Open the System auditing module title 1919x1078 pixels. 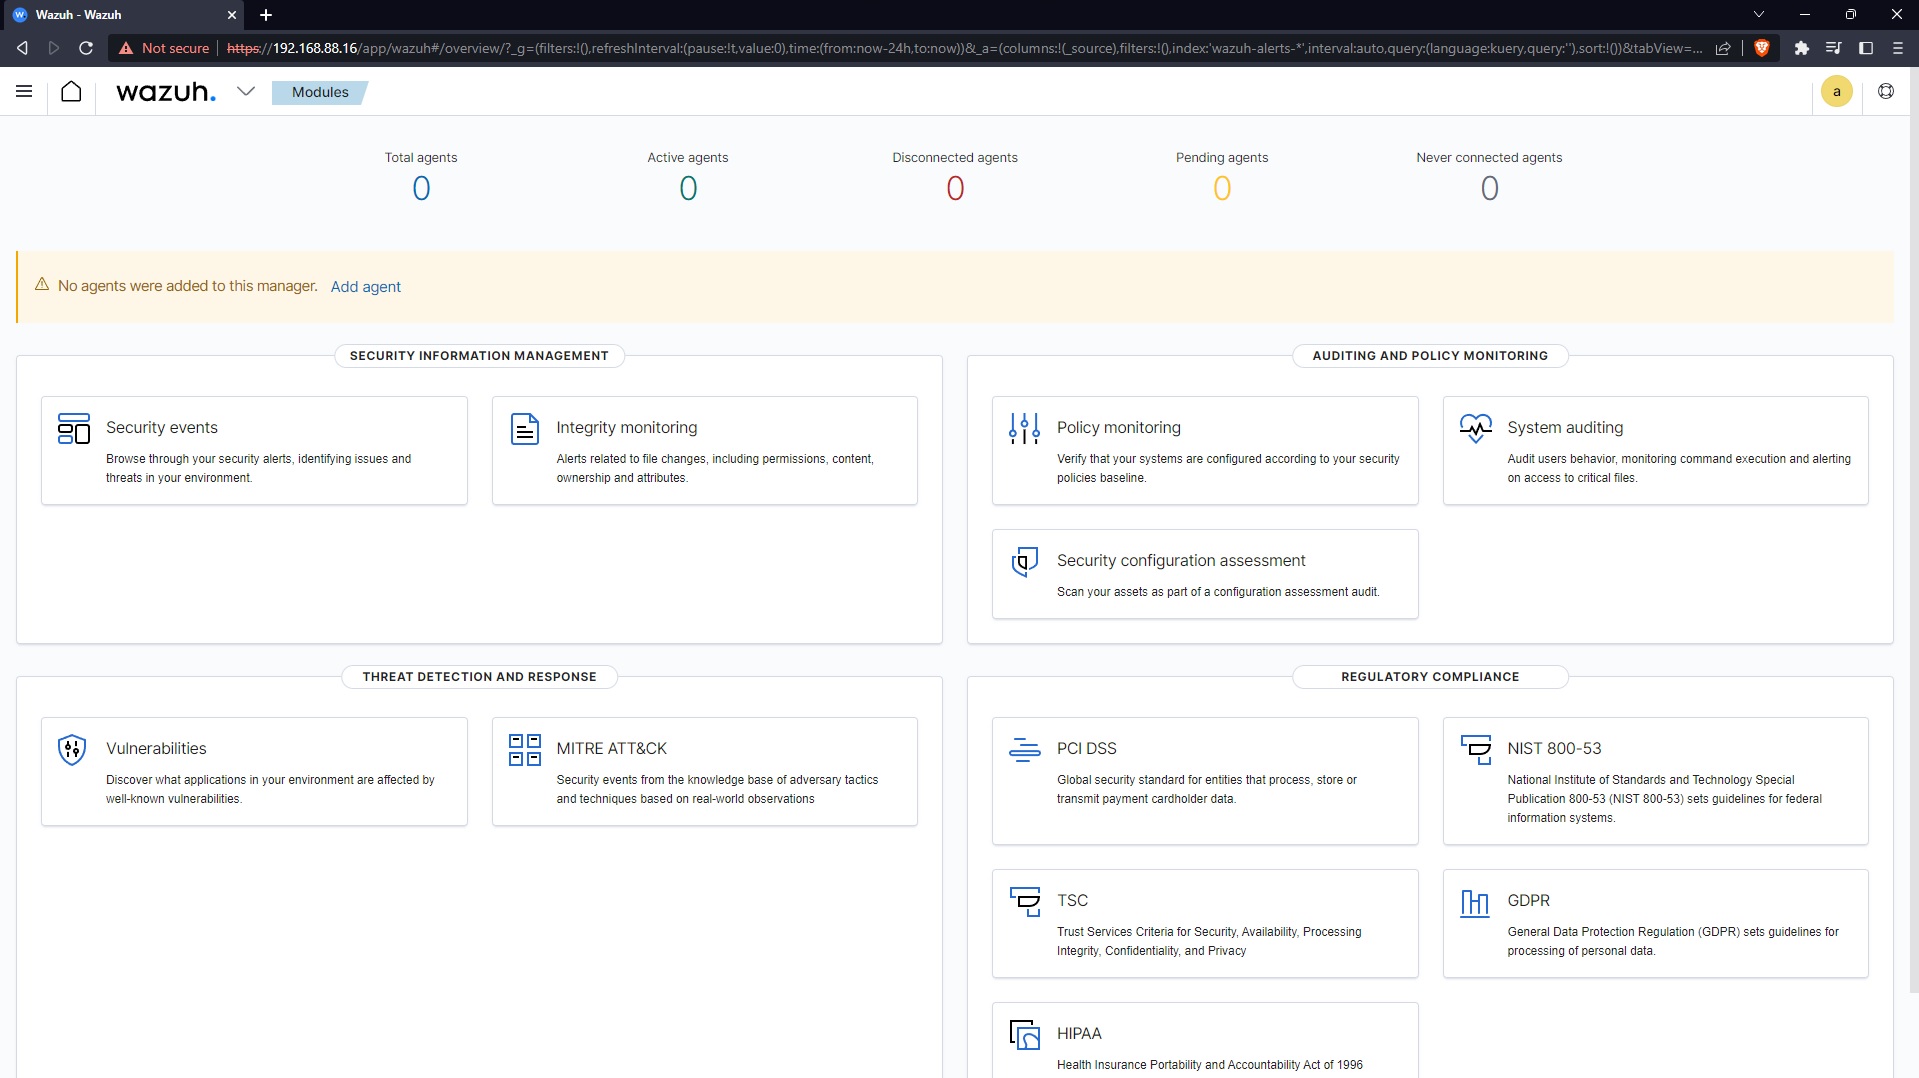[x=1565, y=428]
